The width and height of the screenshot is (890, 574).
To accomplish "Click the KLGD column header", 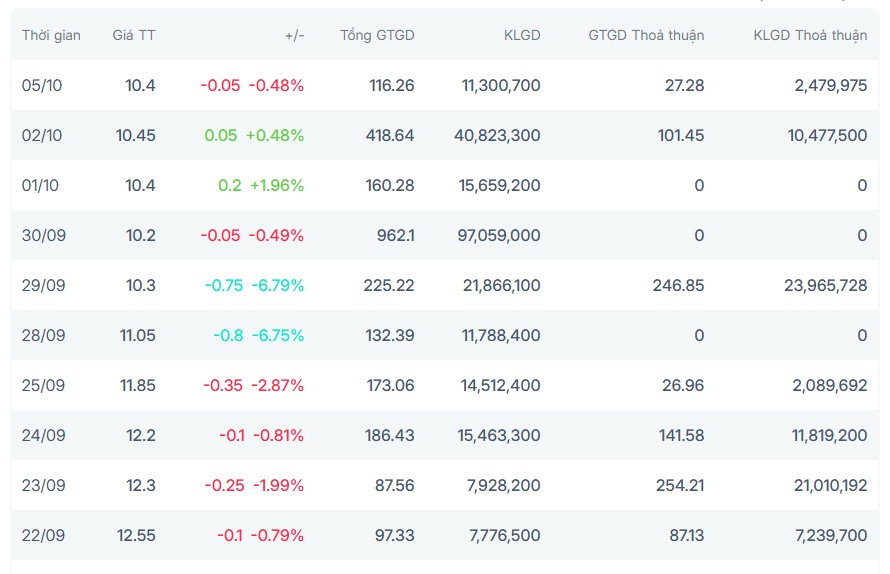I will click(x=522, y=35).
